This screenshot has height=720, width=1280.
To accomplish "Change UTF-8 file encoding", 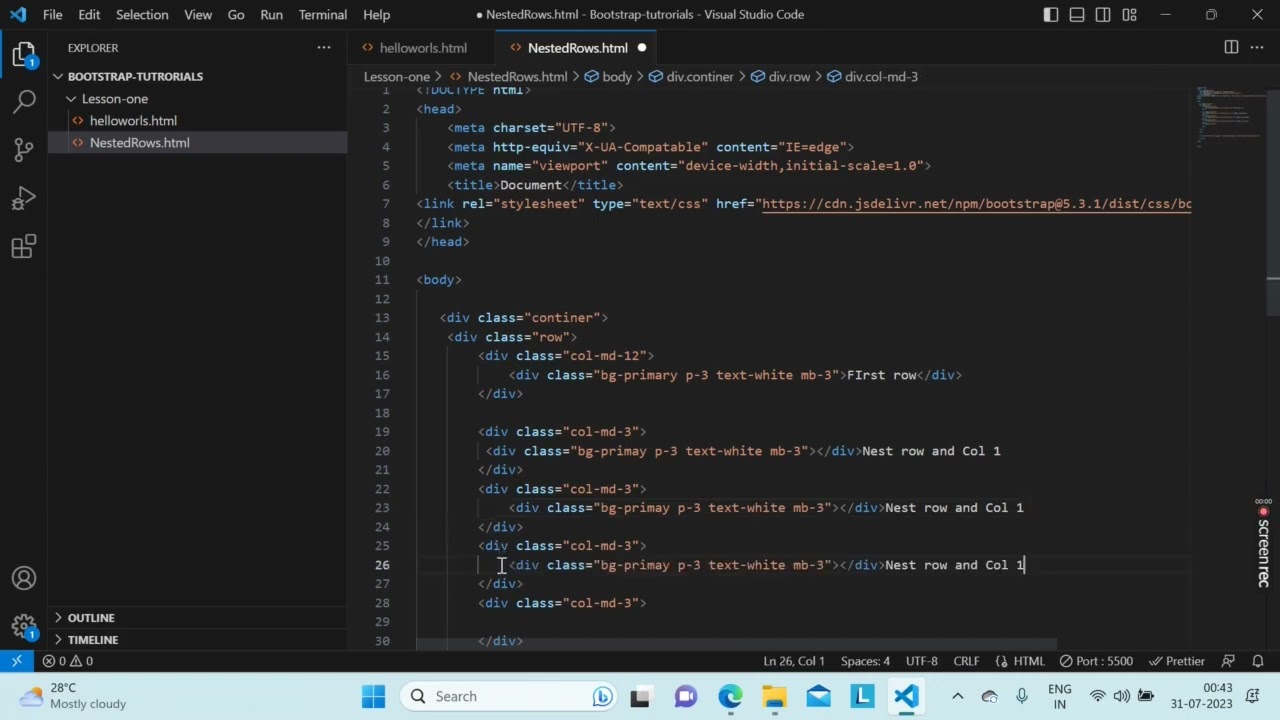I will pos(922,661).
